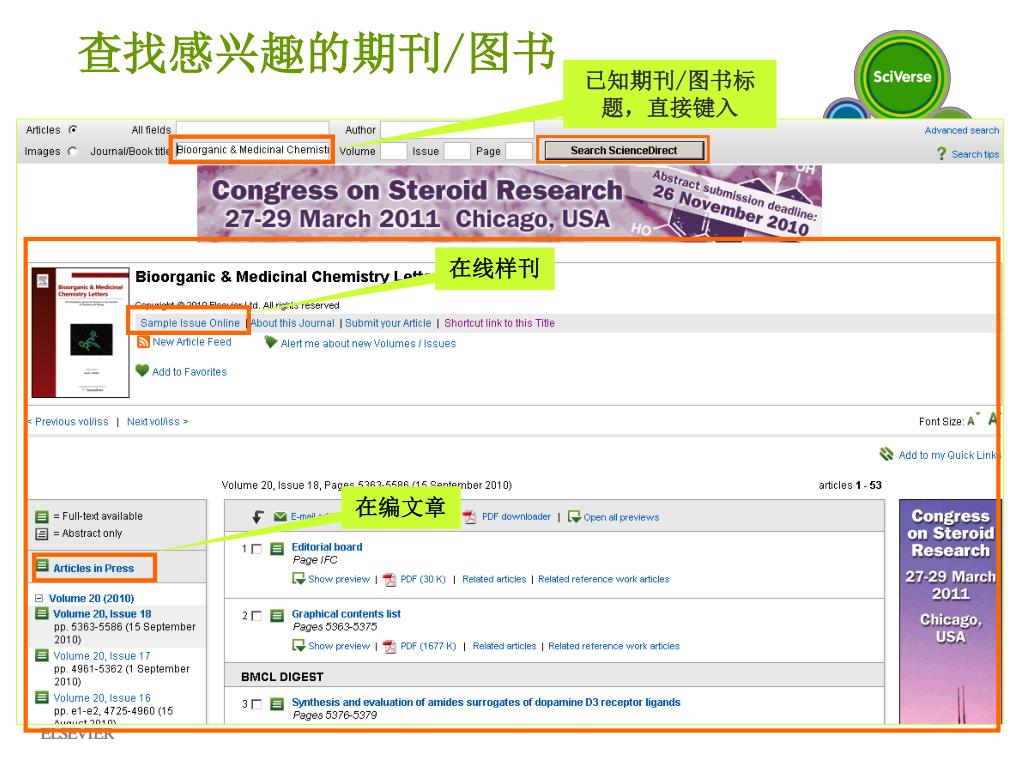Open Volume 20, Issue 16
Screen dimensions: 1024x768
tap(102, 698)
